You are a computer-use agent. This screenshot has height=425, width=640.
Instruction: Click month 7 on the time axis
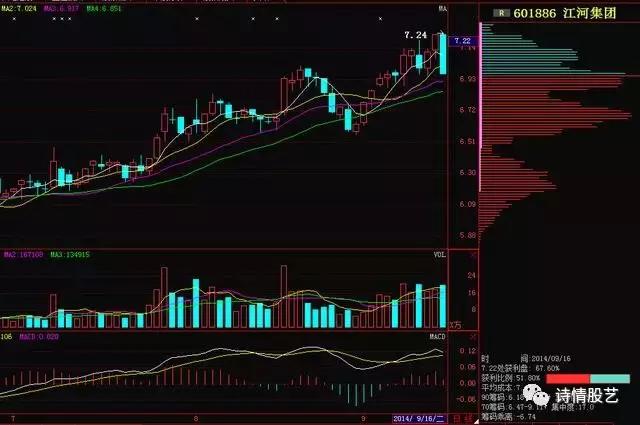tap(13, 418)
